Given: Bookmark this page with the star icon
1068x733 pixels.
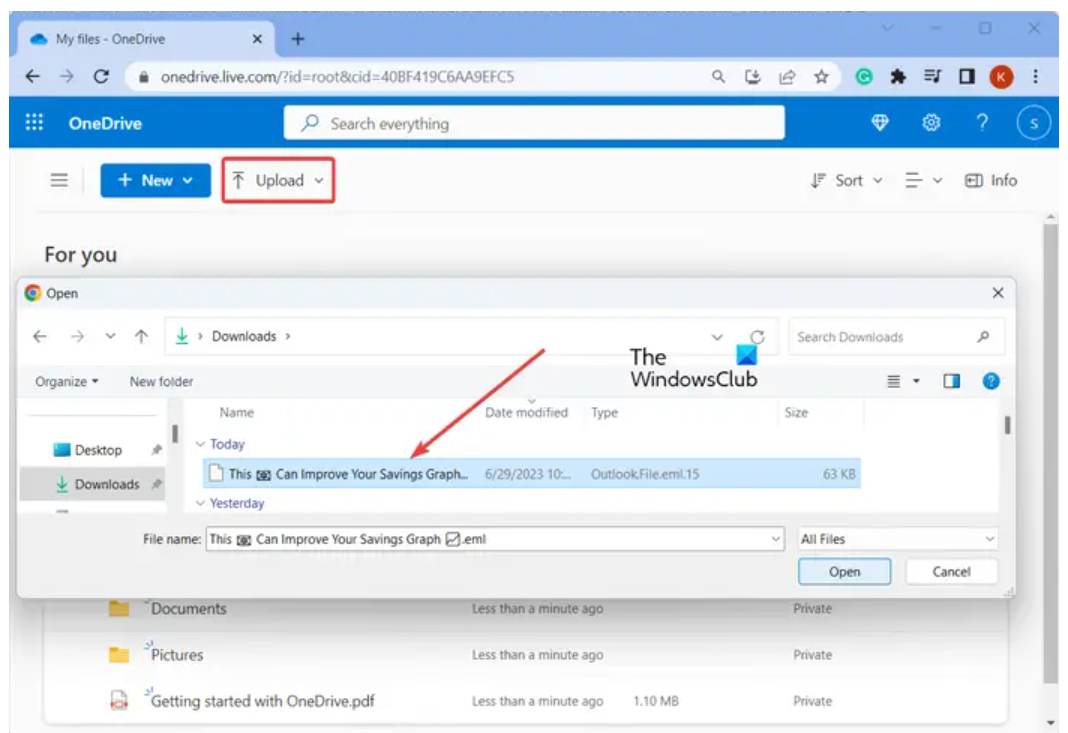Looking at the screenshot, I should click(821, 76).
